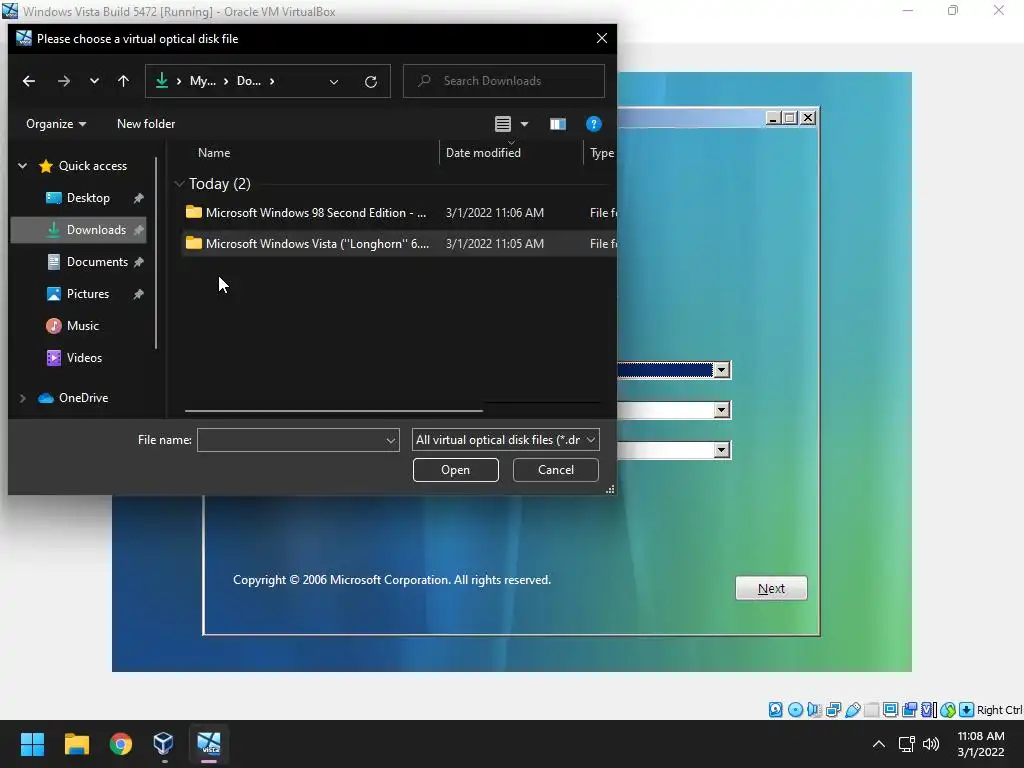Click the display settings status icon
The height and width of the screenshot is (768, 1024).
point(890,710)
